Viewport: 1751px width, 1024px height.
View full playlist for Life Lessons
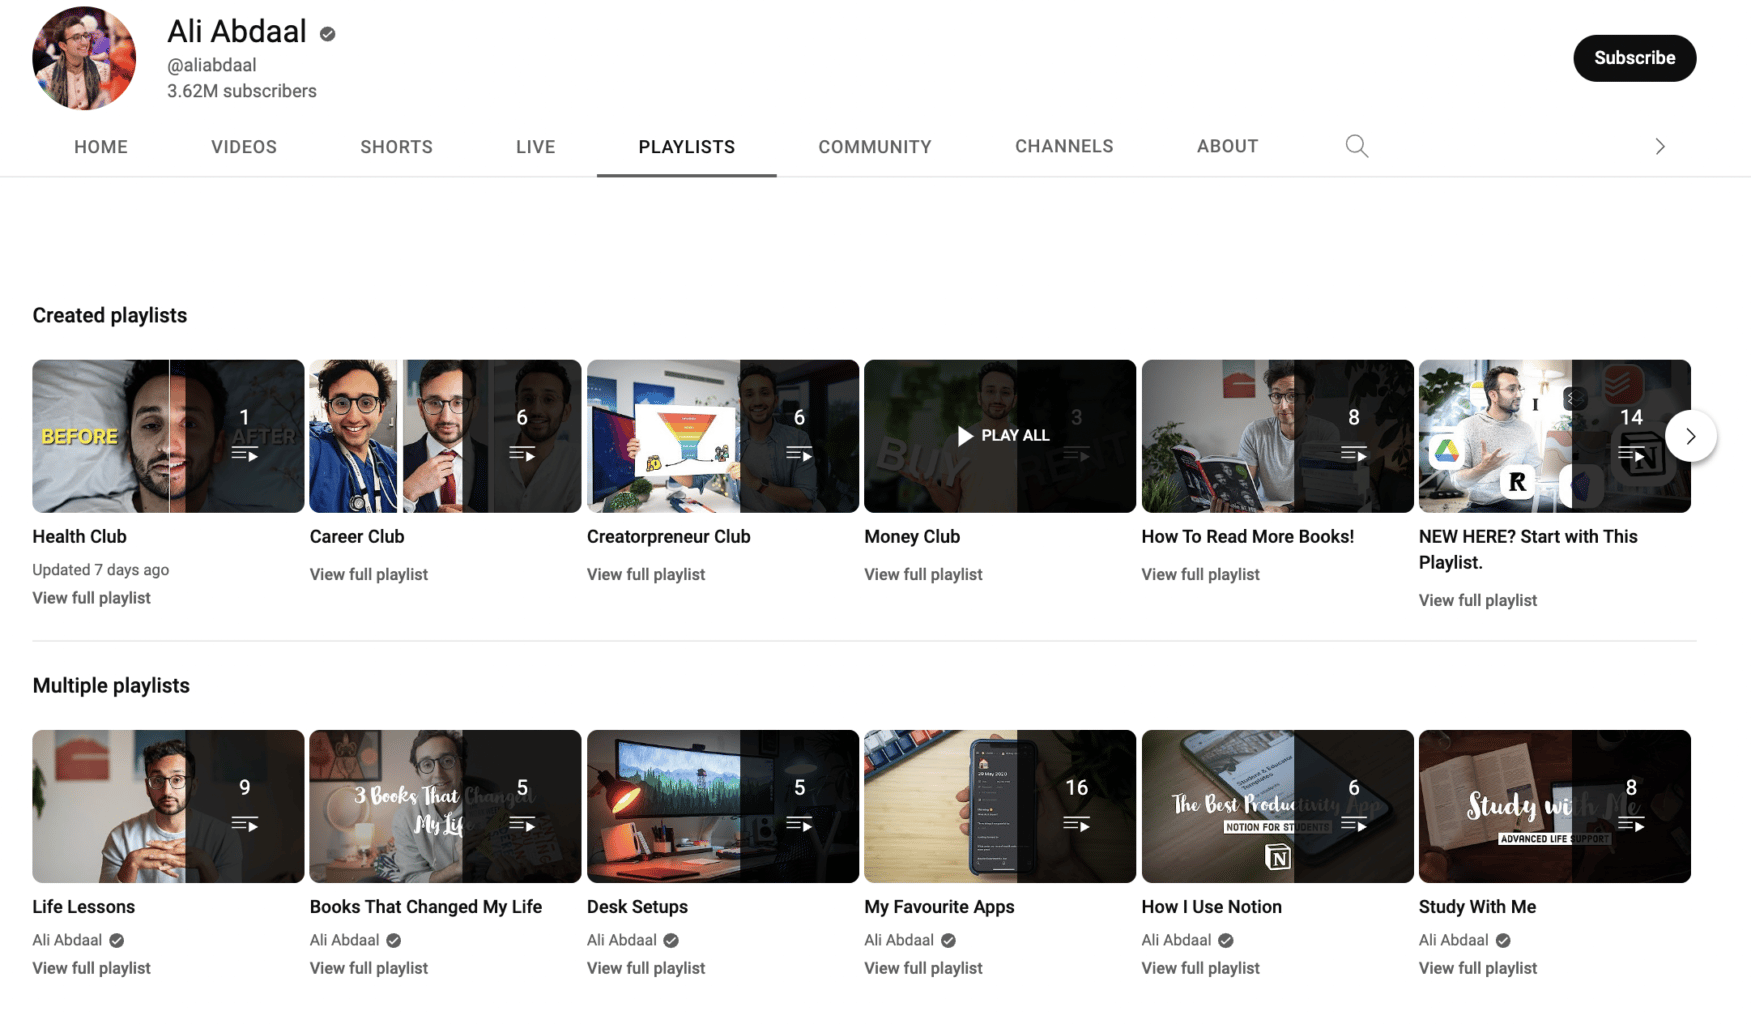click(91, 968)
